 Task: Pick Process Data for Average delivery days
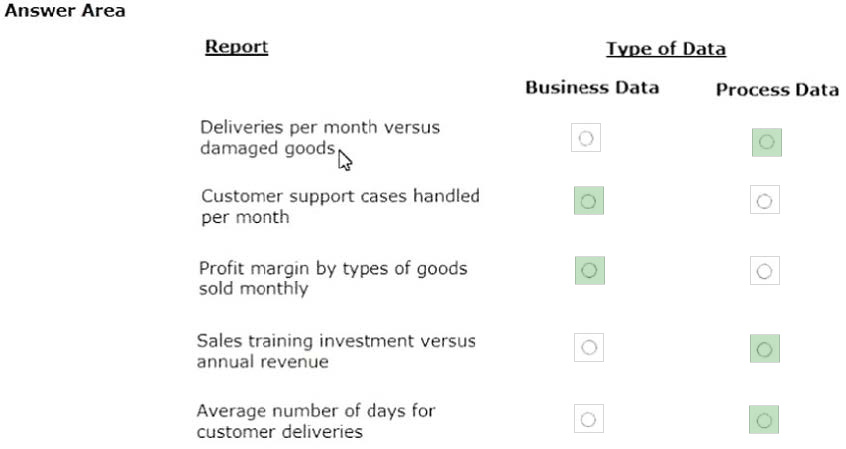[x=764, y=418]
